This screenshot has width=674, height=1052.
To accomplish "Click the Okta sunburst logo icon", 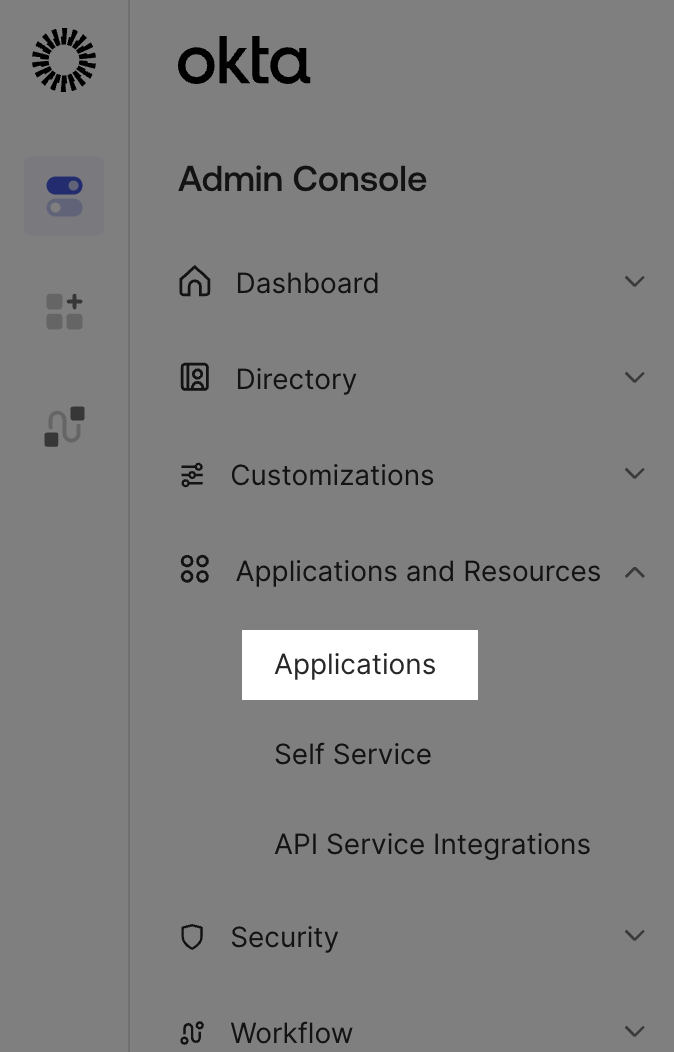I will click(64, 60).
